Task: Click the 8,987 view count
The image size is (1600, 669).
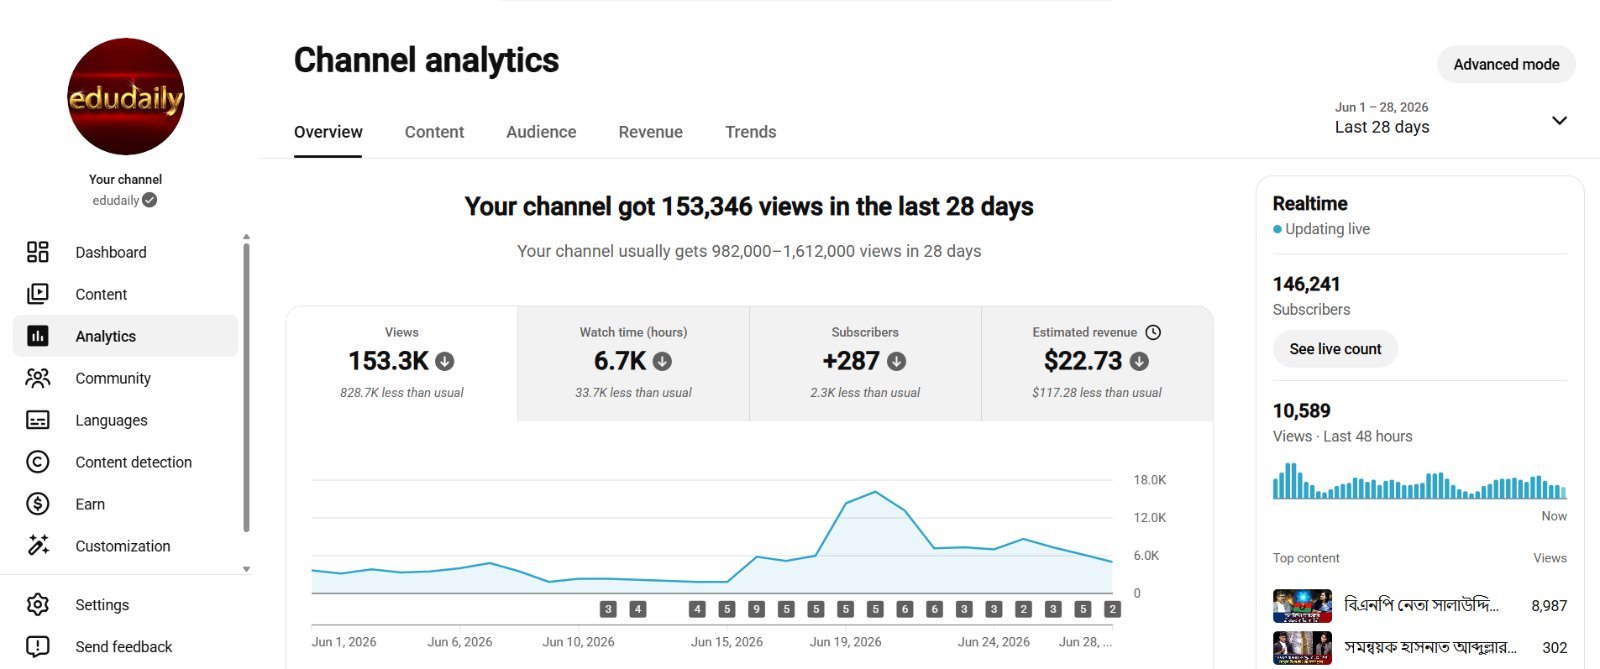Action: (1549, 606)
